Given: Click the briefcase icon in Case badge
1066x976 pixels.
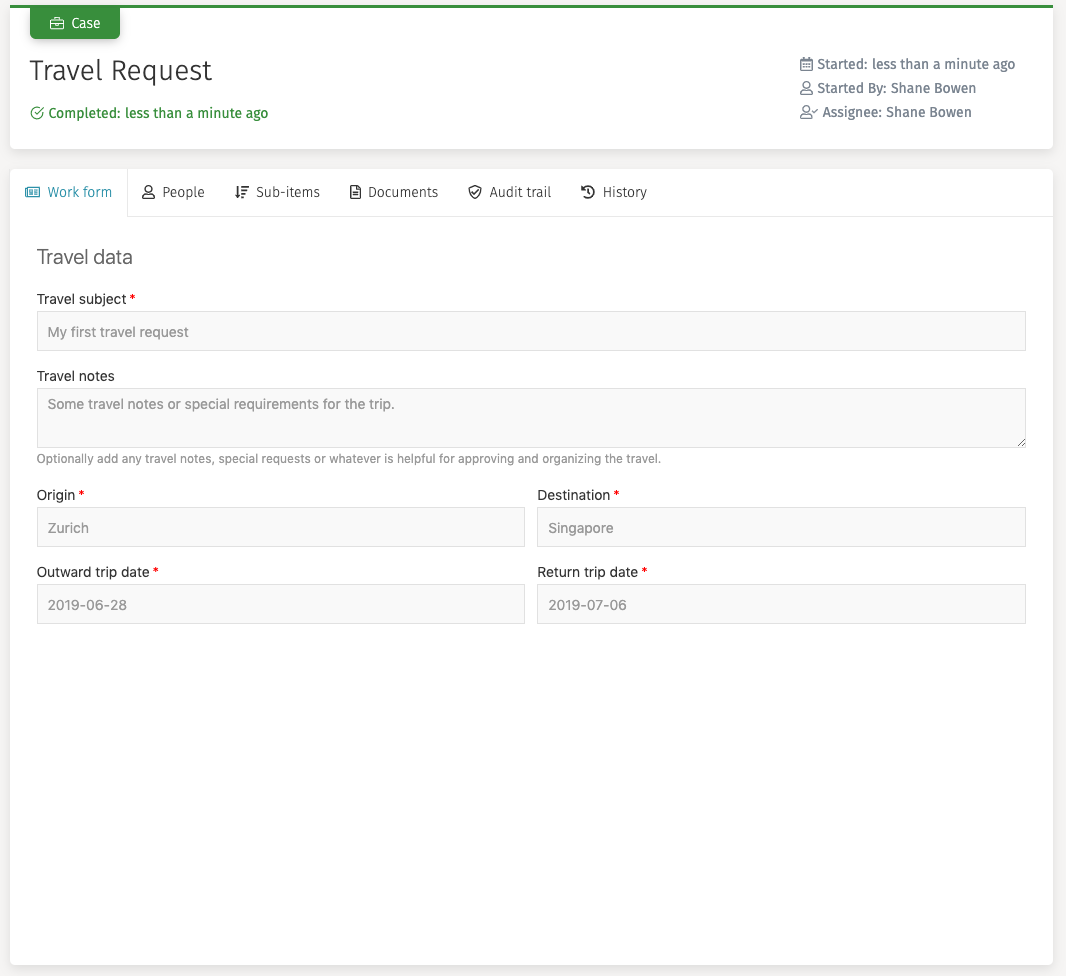Looking at the screenshot, I should point(57,23).
